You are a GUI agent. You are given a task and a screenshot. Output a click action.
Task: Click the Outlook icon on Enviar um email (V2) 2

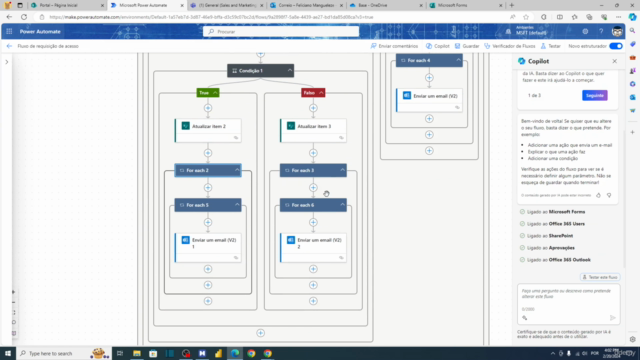291,240
